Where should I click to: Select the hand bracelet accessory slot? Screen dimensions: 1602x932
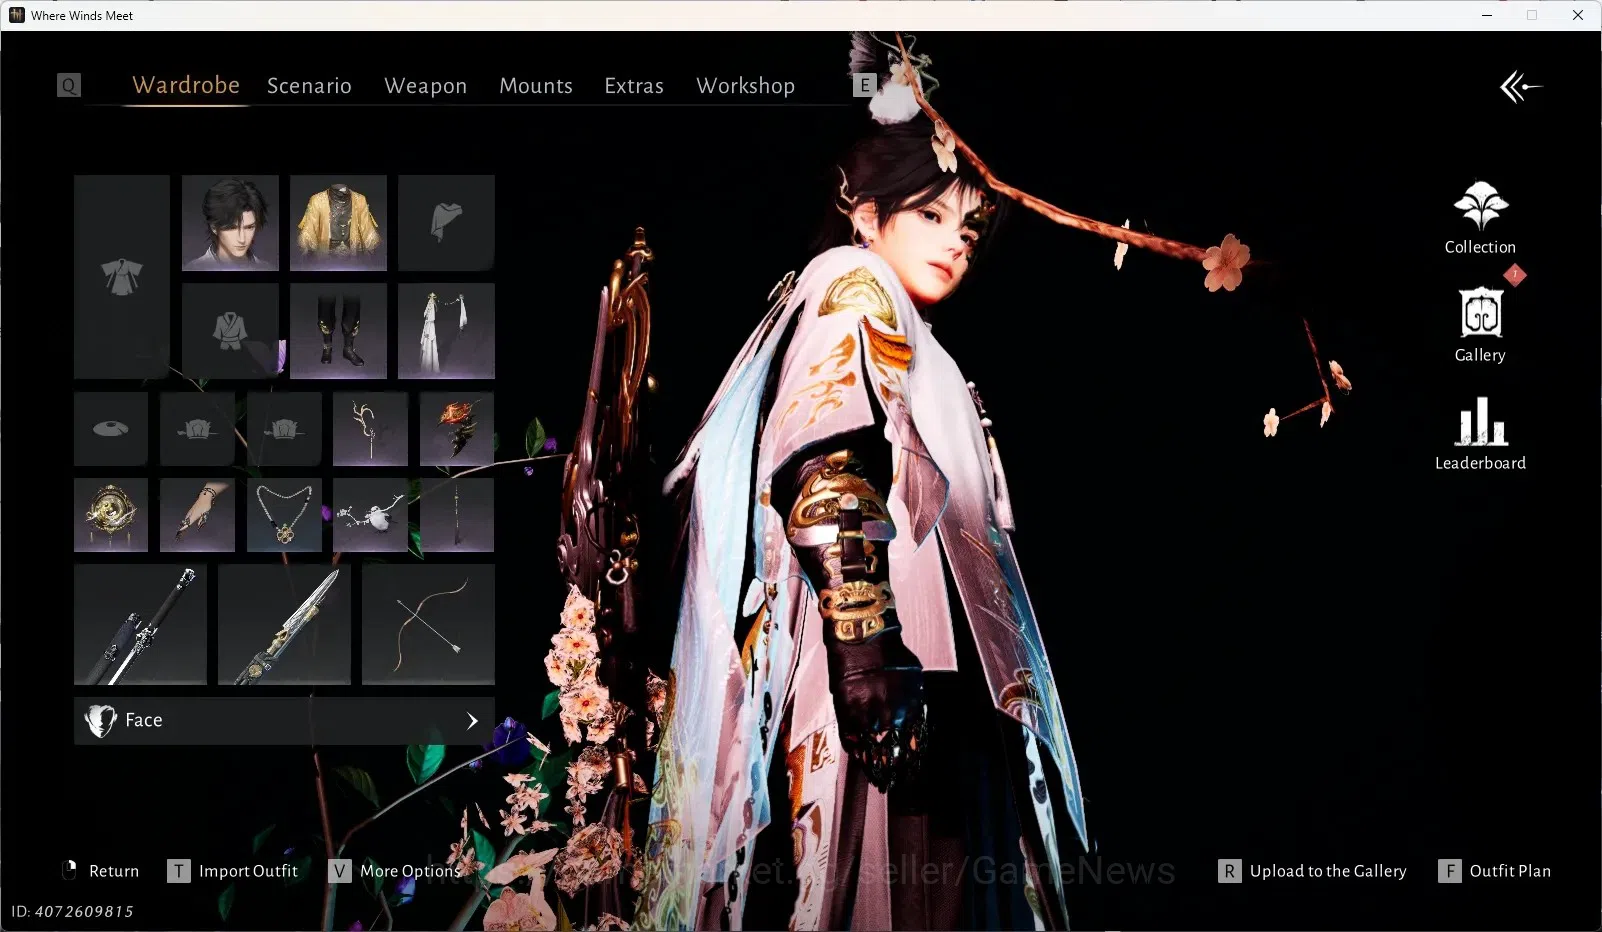coord(197,515)
